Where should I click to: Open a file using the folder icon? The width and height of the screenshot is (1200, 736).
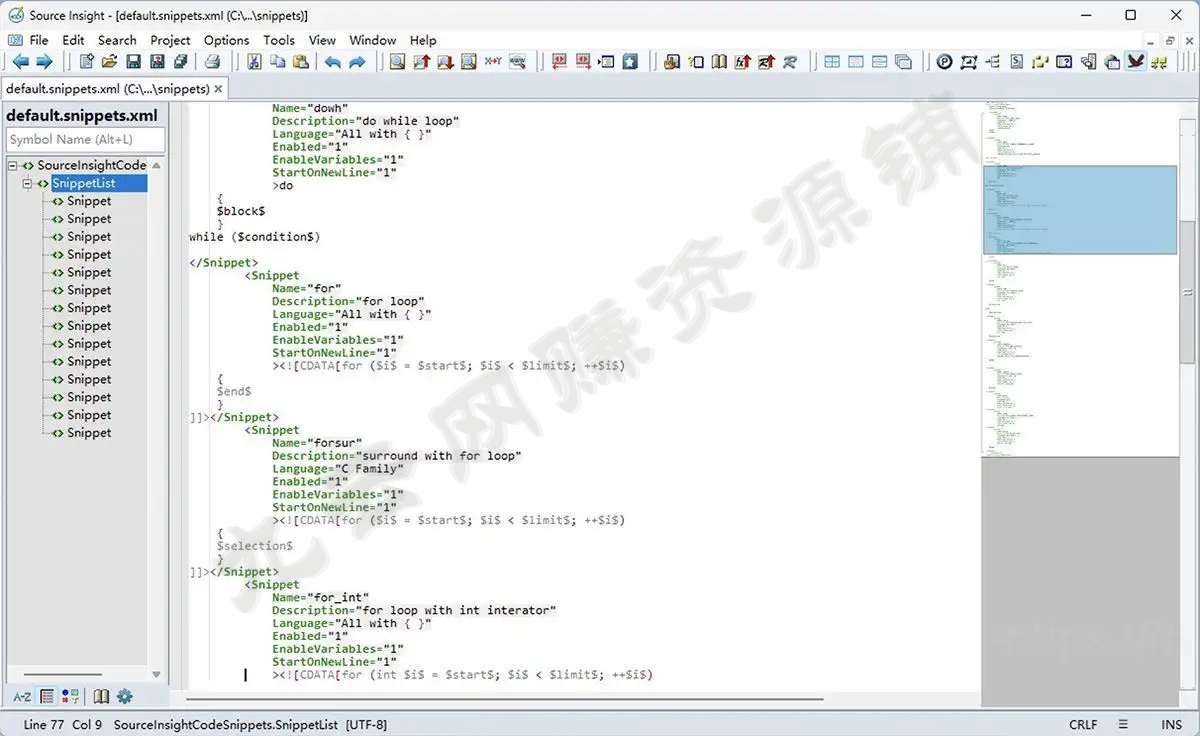pyautogui.click(x=110, y=62)
